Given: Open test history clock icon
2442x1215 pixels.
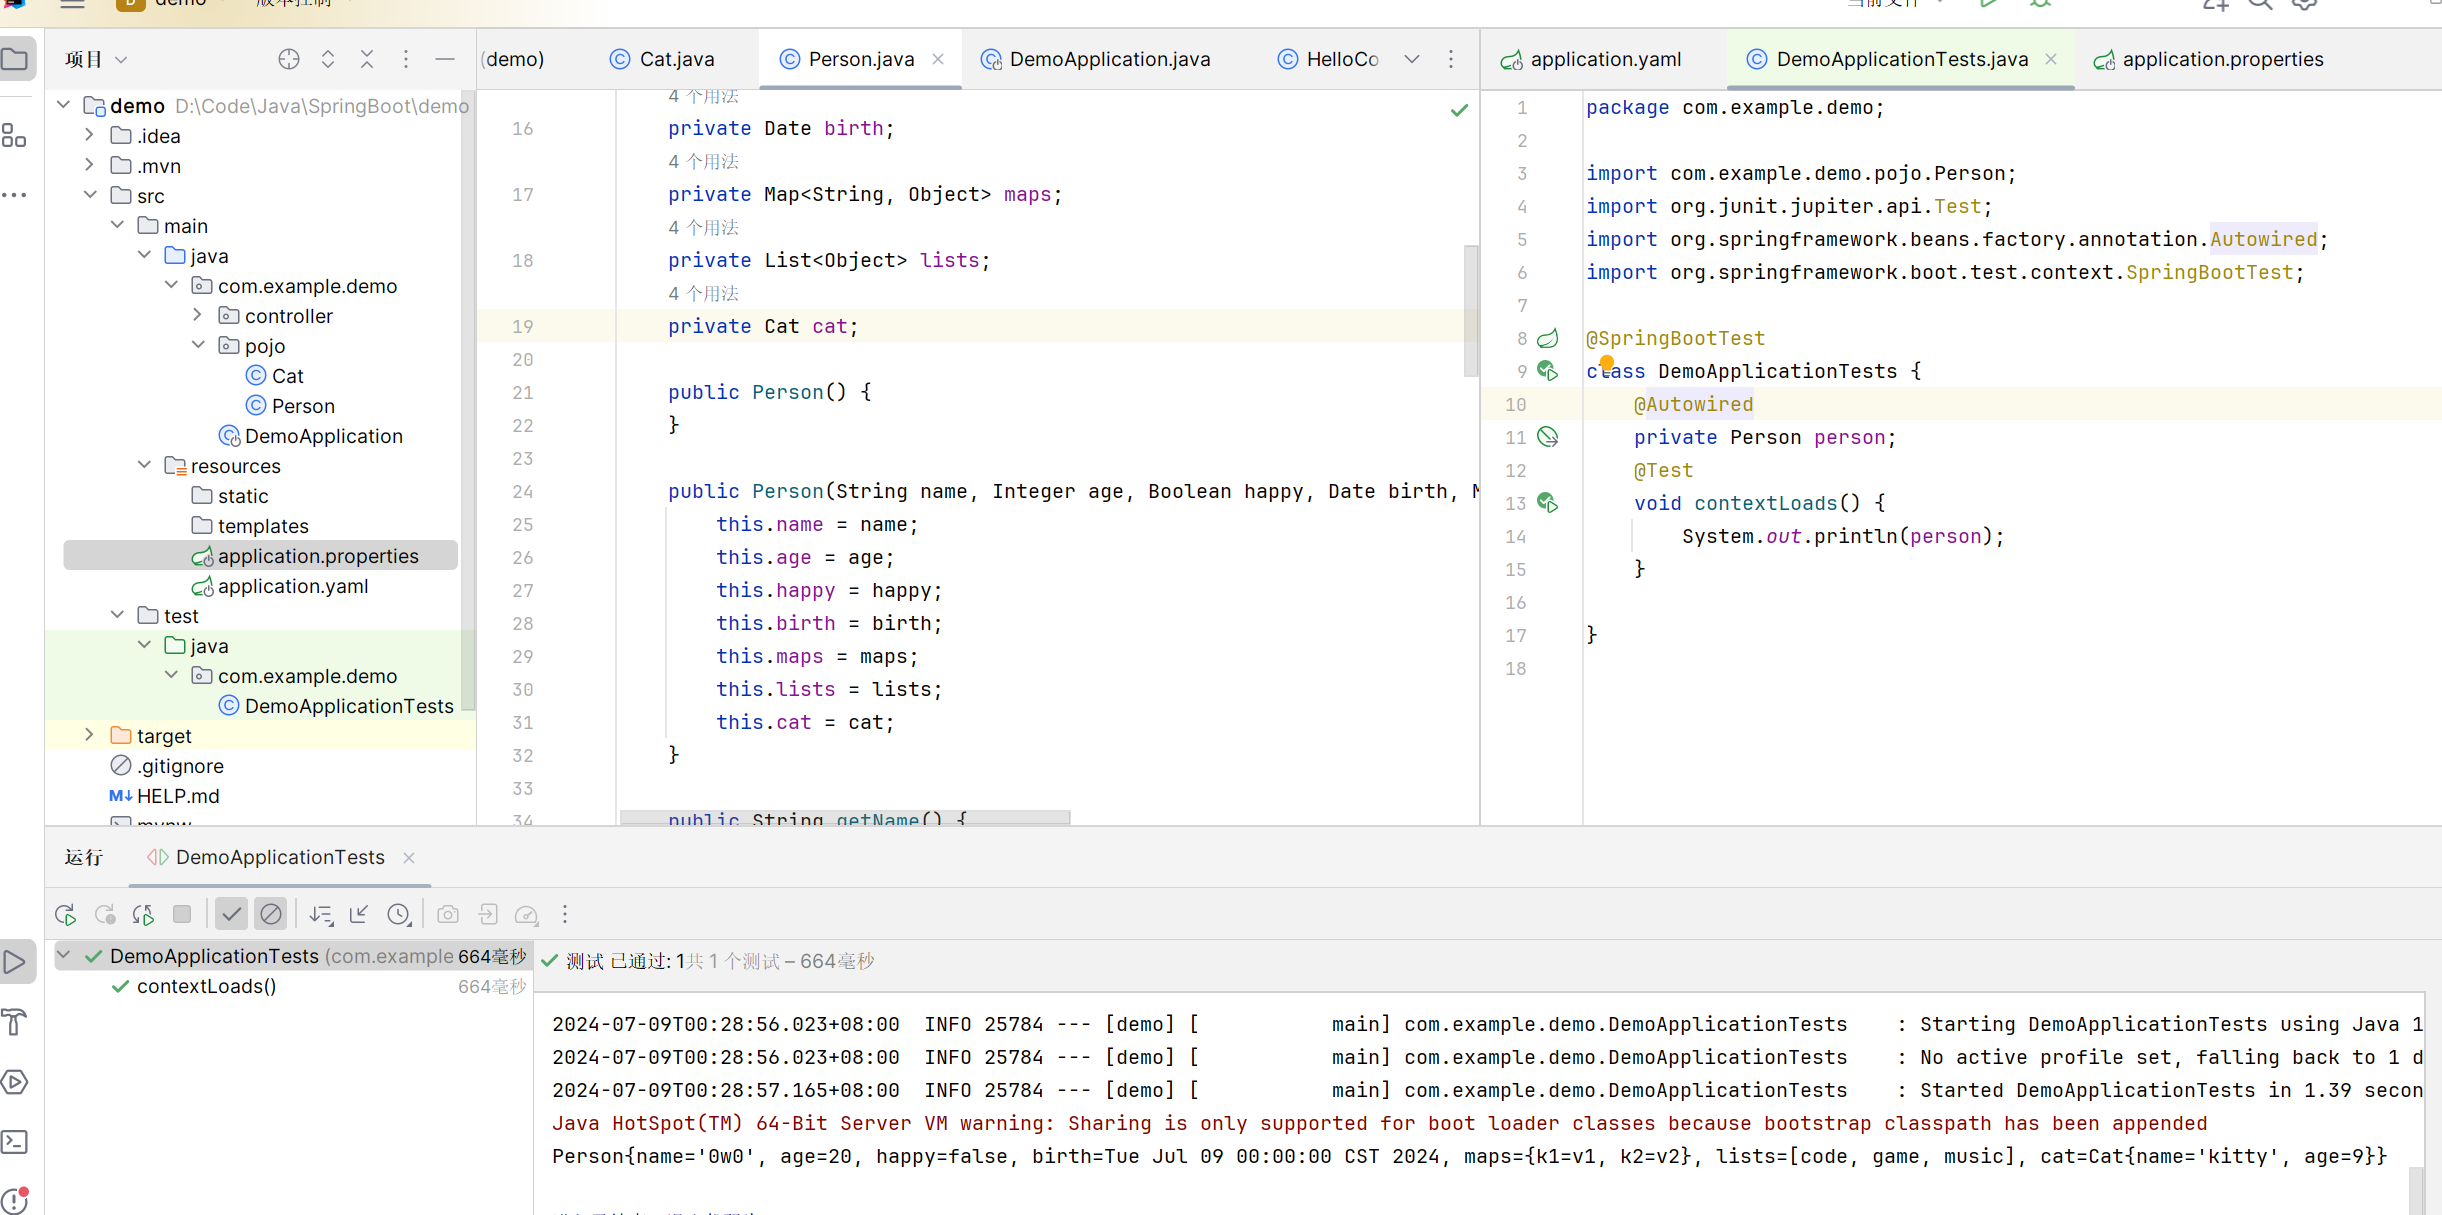Looking at the screenshot, I should pos(399,914).
